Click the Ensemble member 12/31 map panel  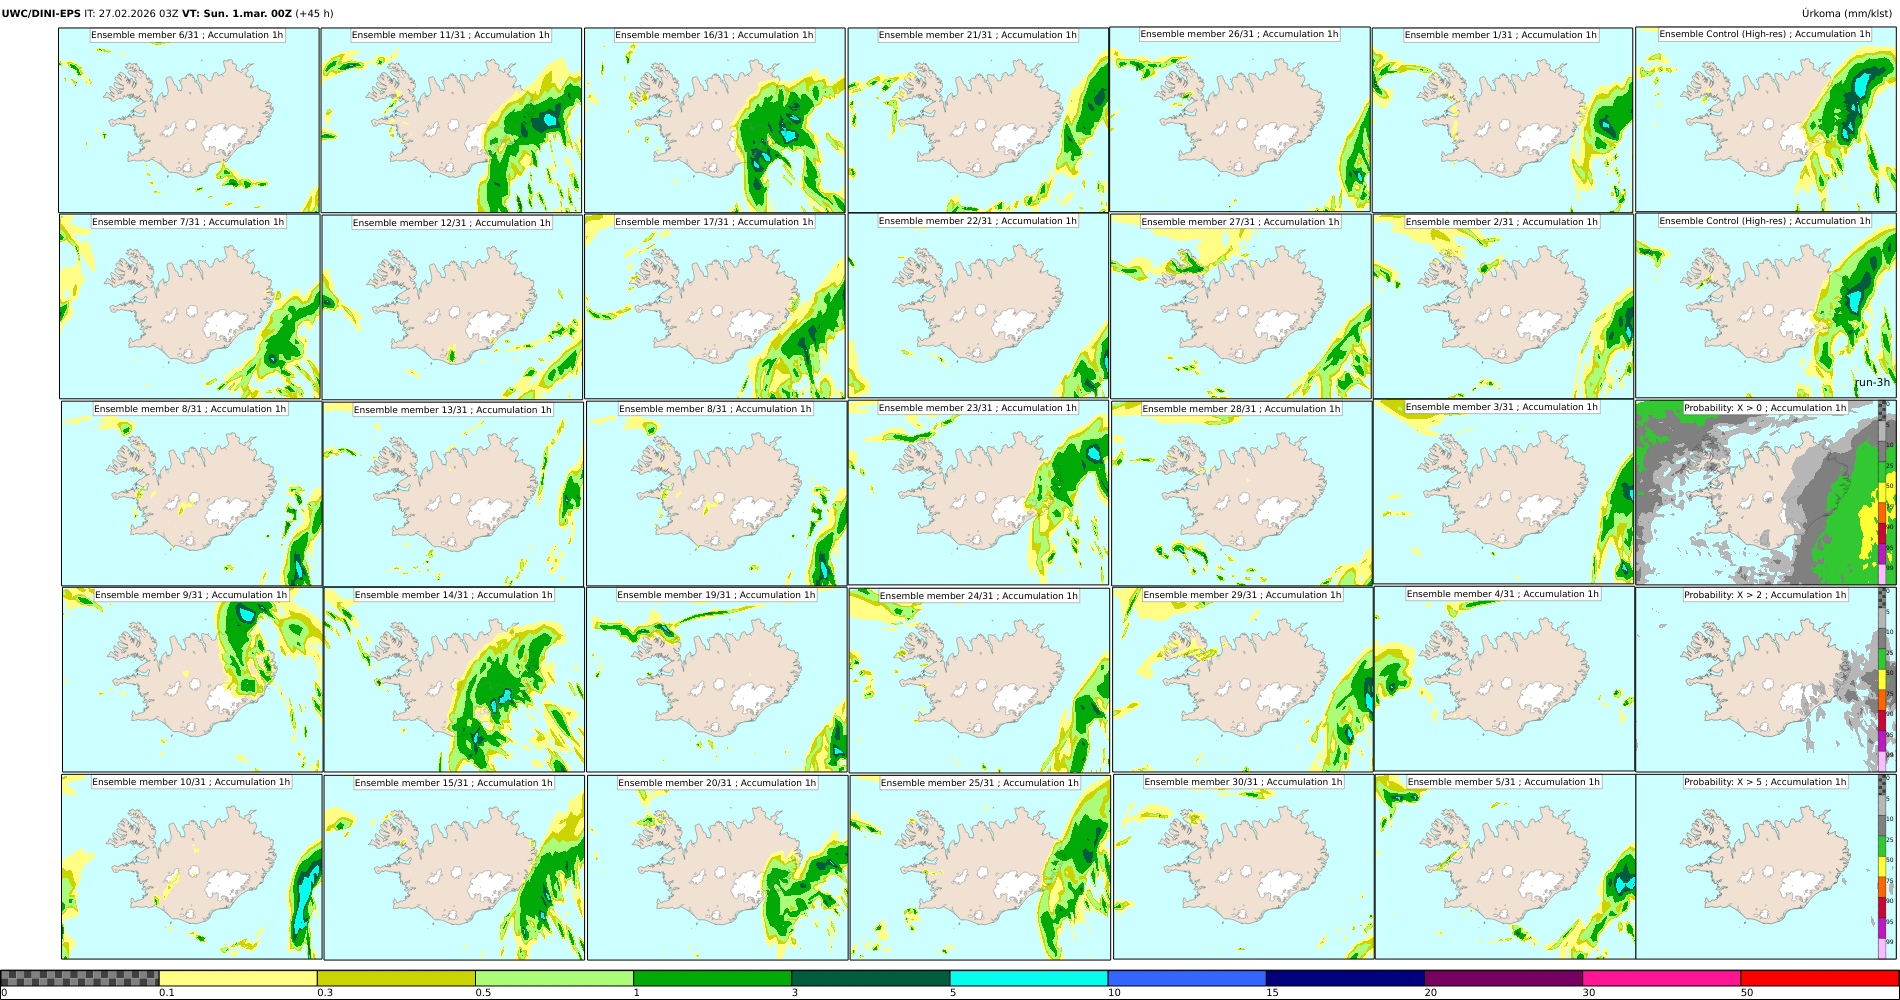[452, 307]
